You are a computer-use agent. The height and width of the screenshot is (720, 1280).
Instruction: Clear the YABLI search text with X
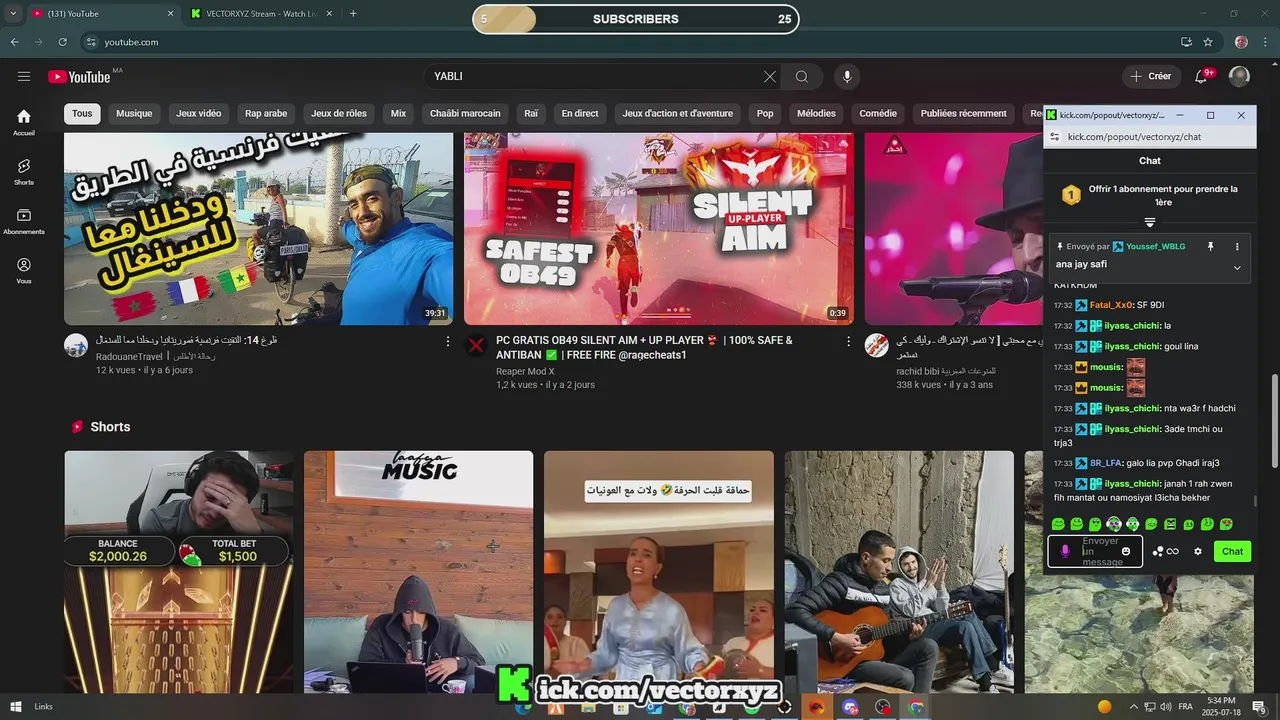pos(770,77)
